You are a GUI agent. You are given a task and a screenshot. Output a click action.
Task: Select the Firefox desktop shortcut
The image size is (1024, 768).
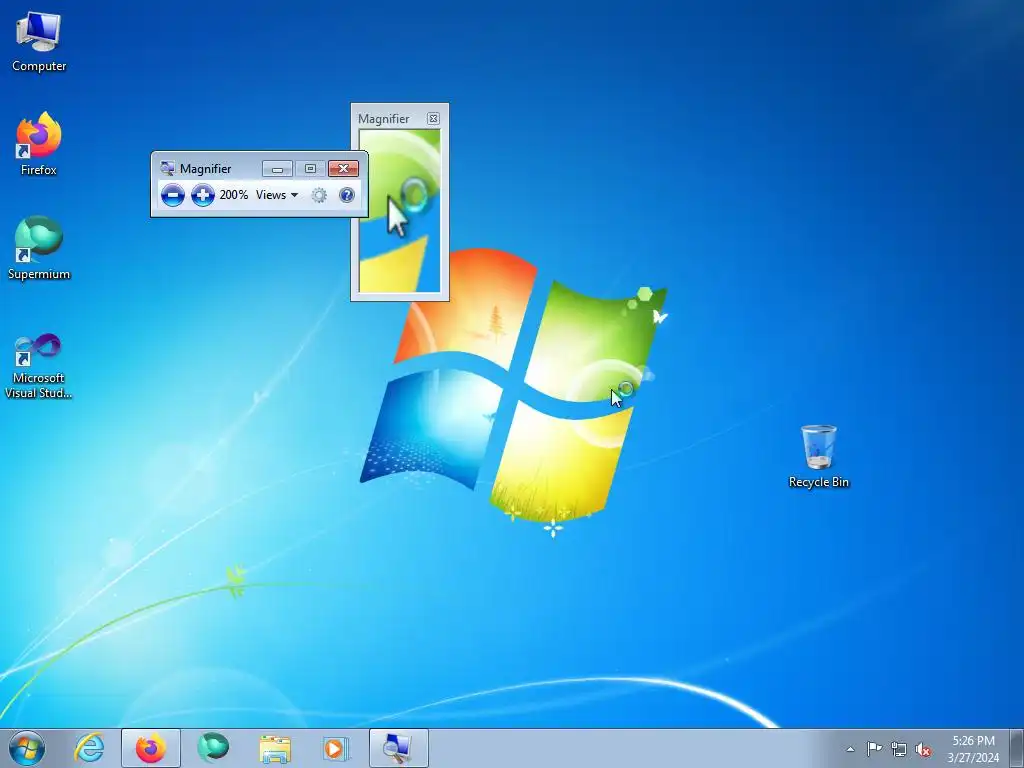(x=39, y=144)
